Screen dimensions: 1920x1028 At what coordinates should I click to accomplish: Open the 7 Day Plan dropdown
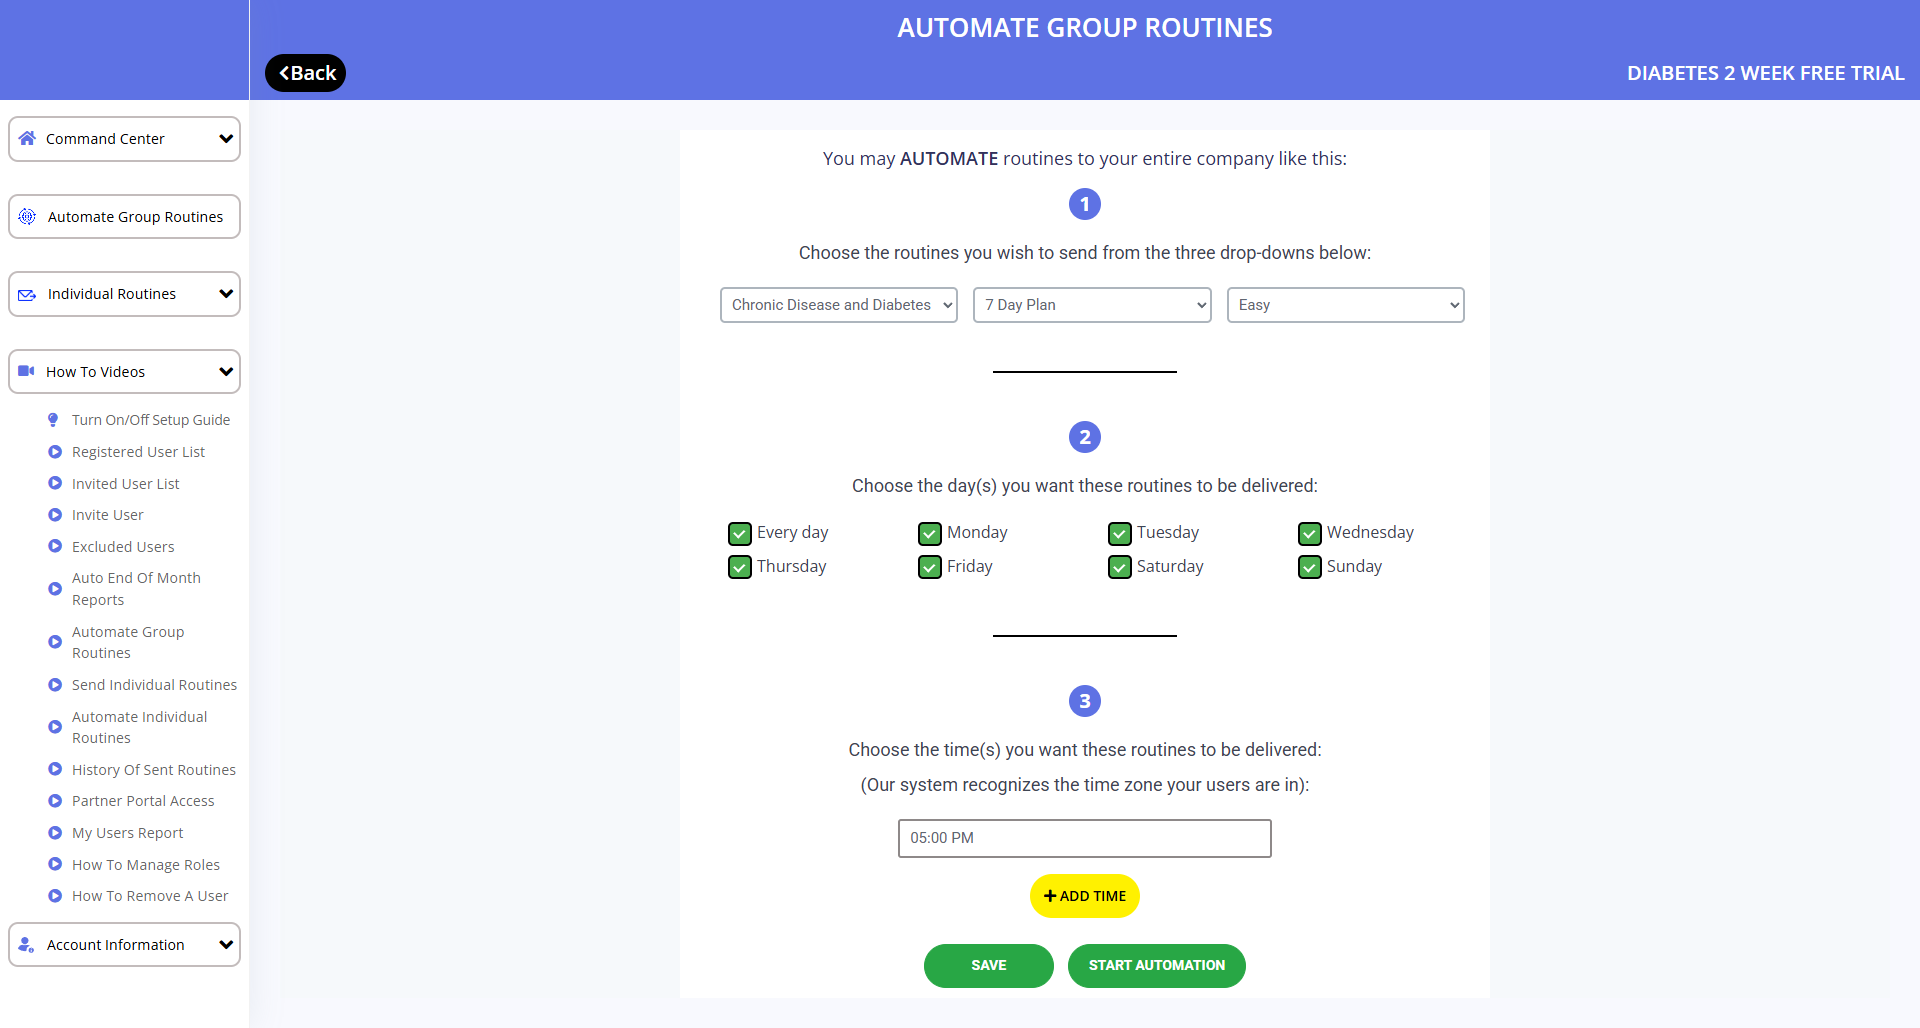[x=1092, y=305]
